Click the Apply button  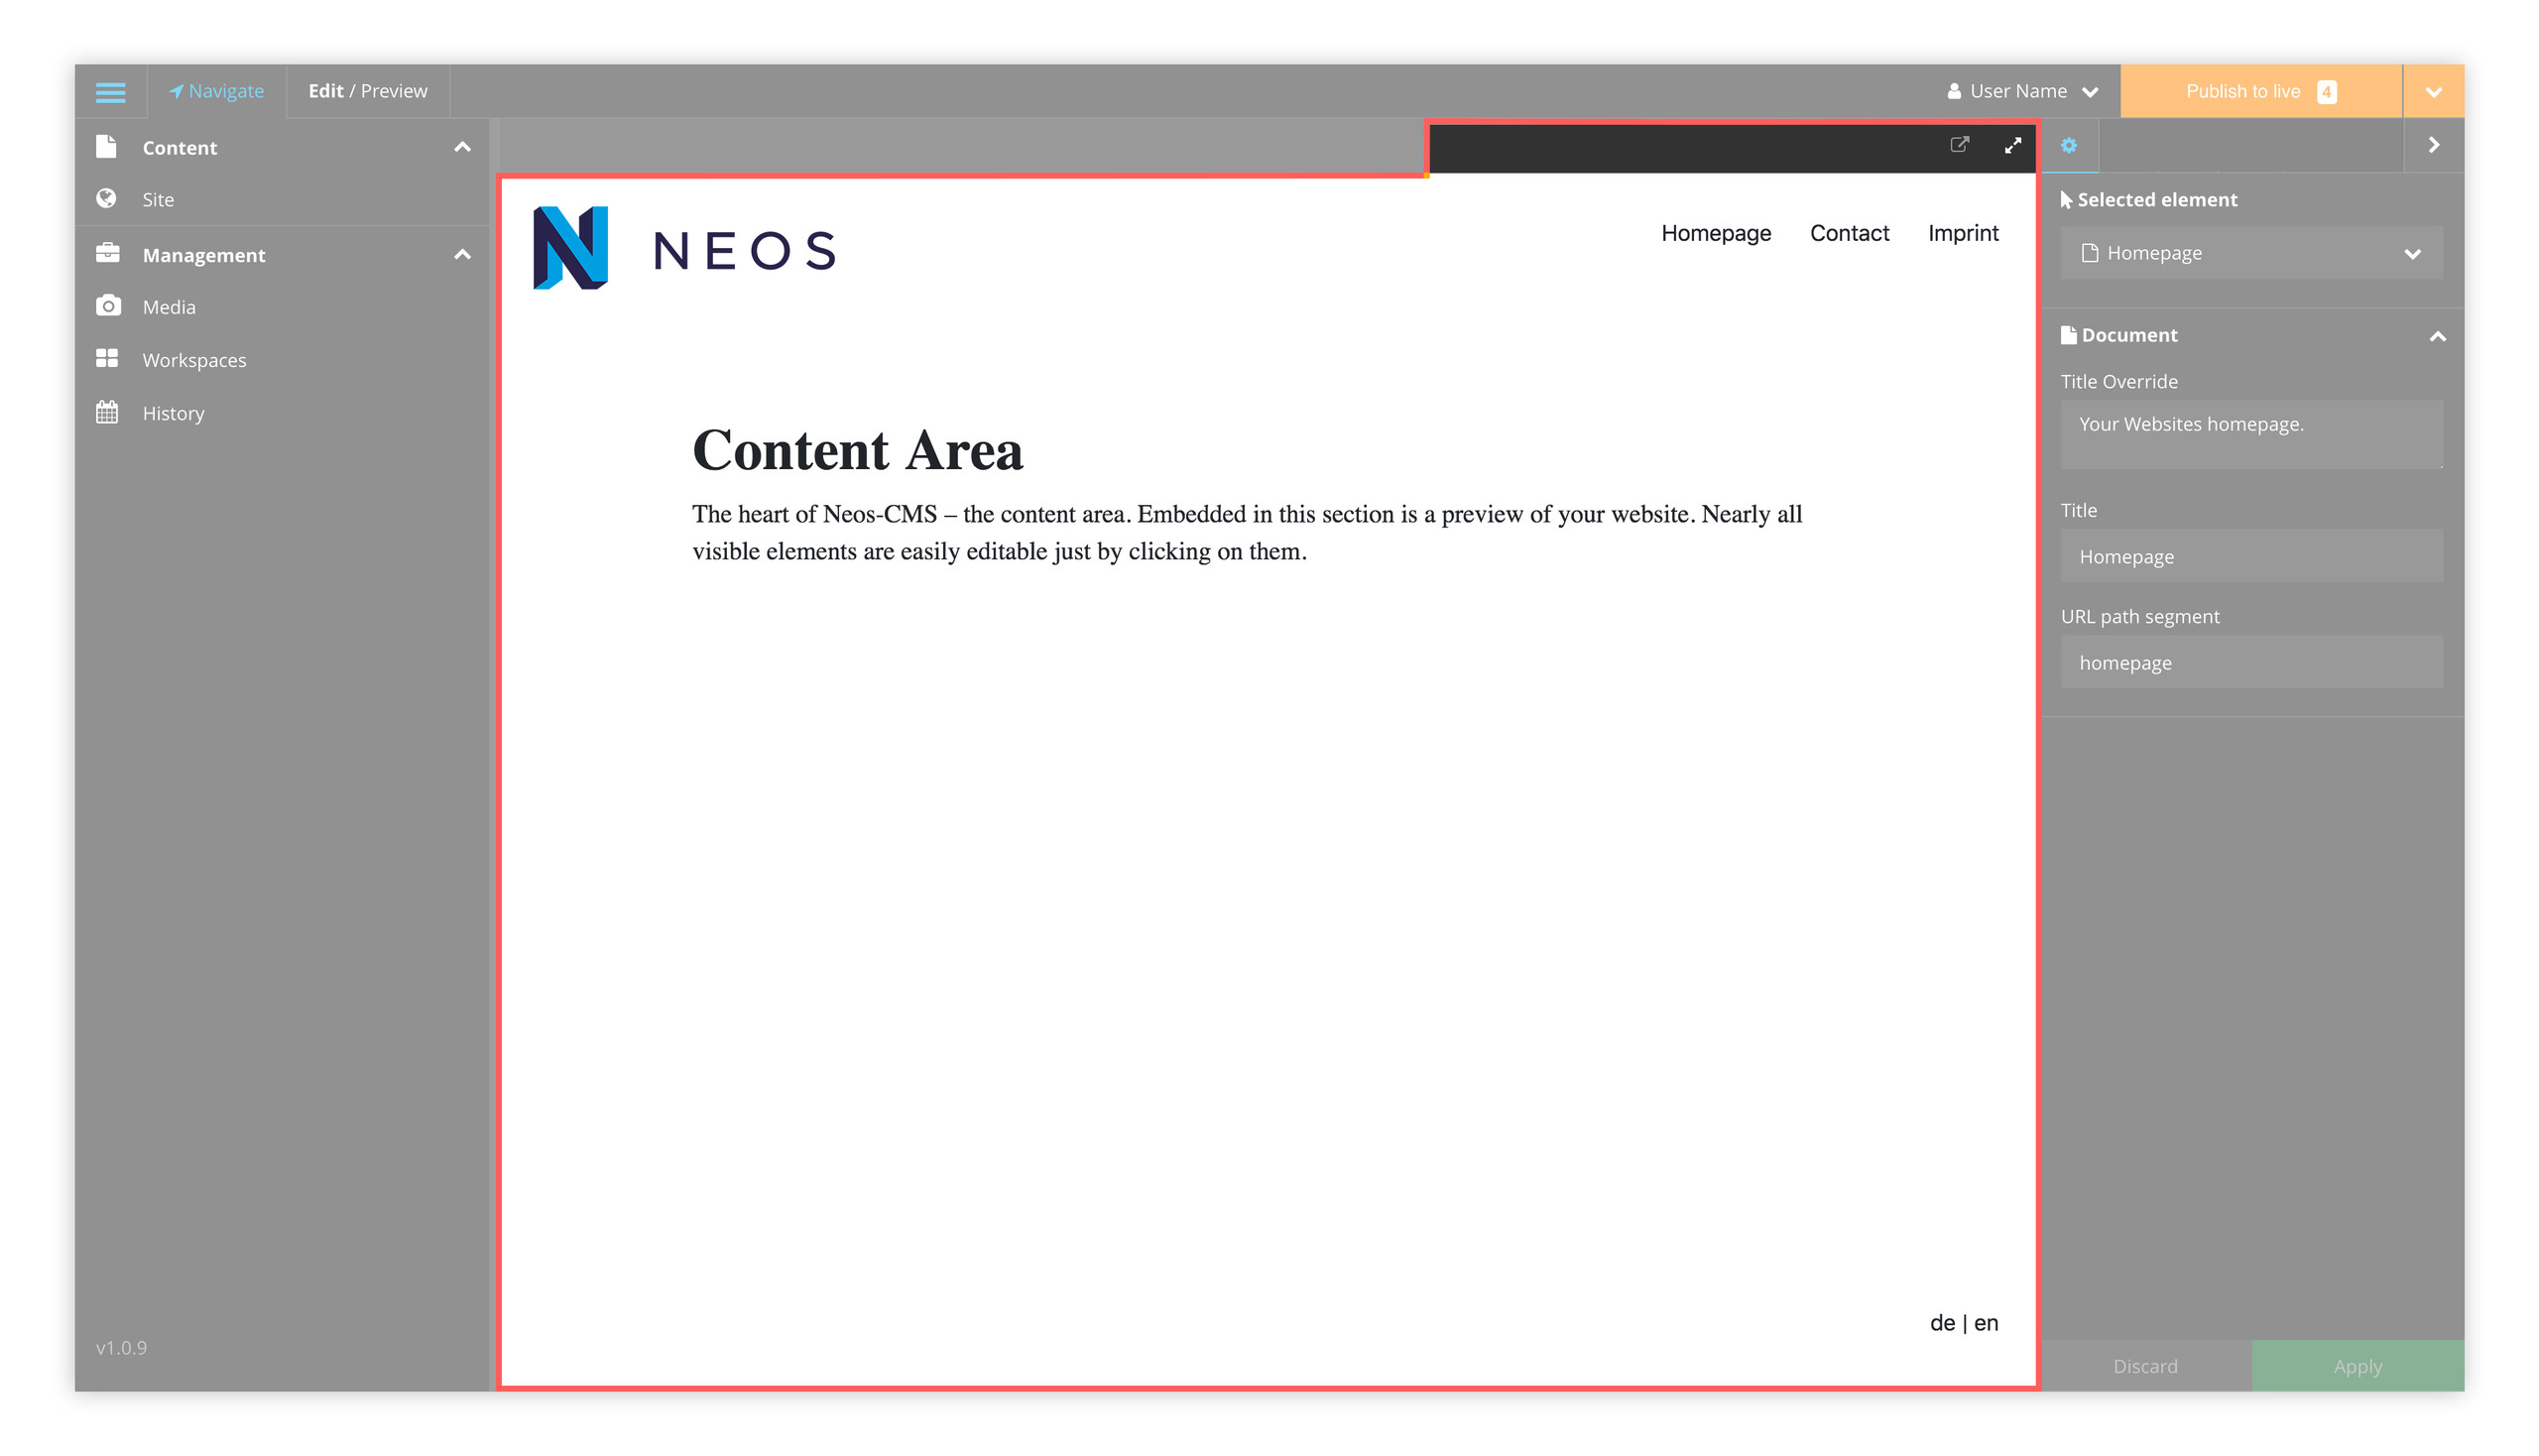coord(2357,1365)
